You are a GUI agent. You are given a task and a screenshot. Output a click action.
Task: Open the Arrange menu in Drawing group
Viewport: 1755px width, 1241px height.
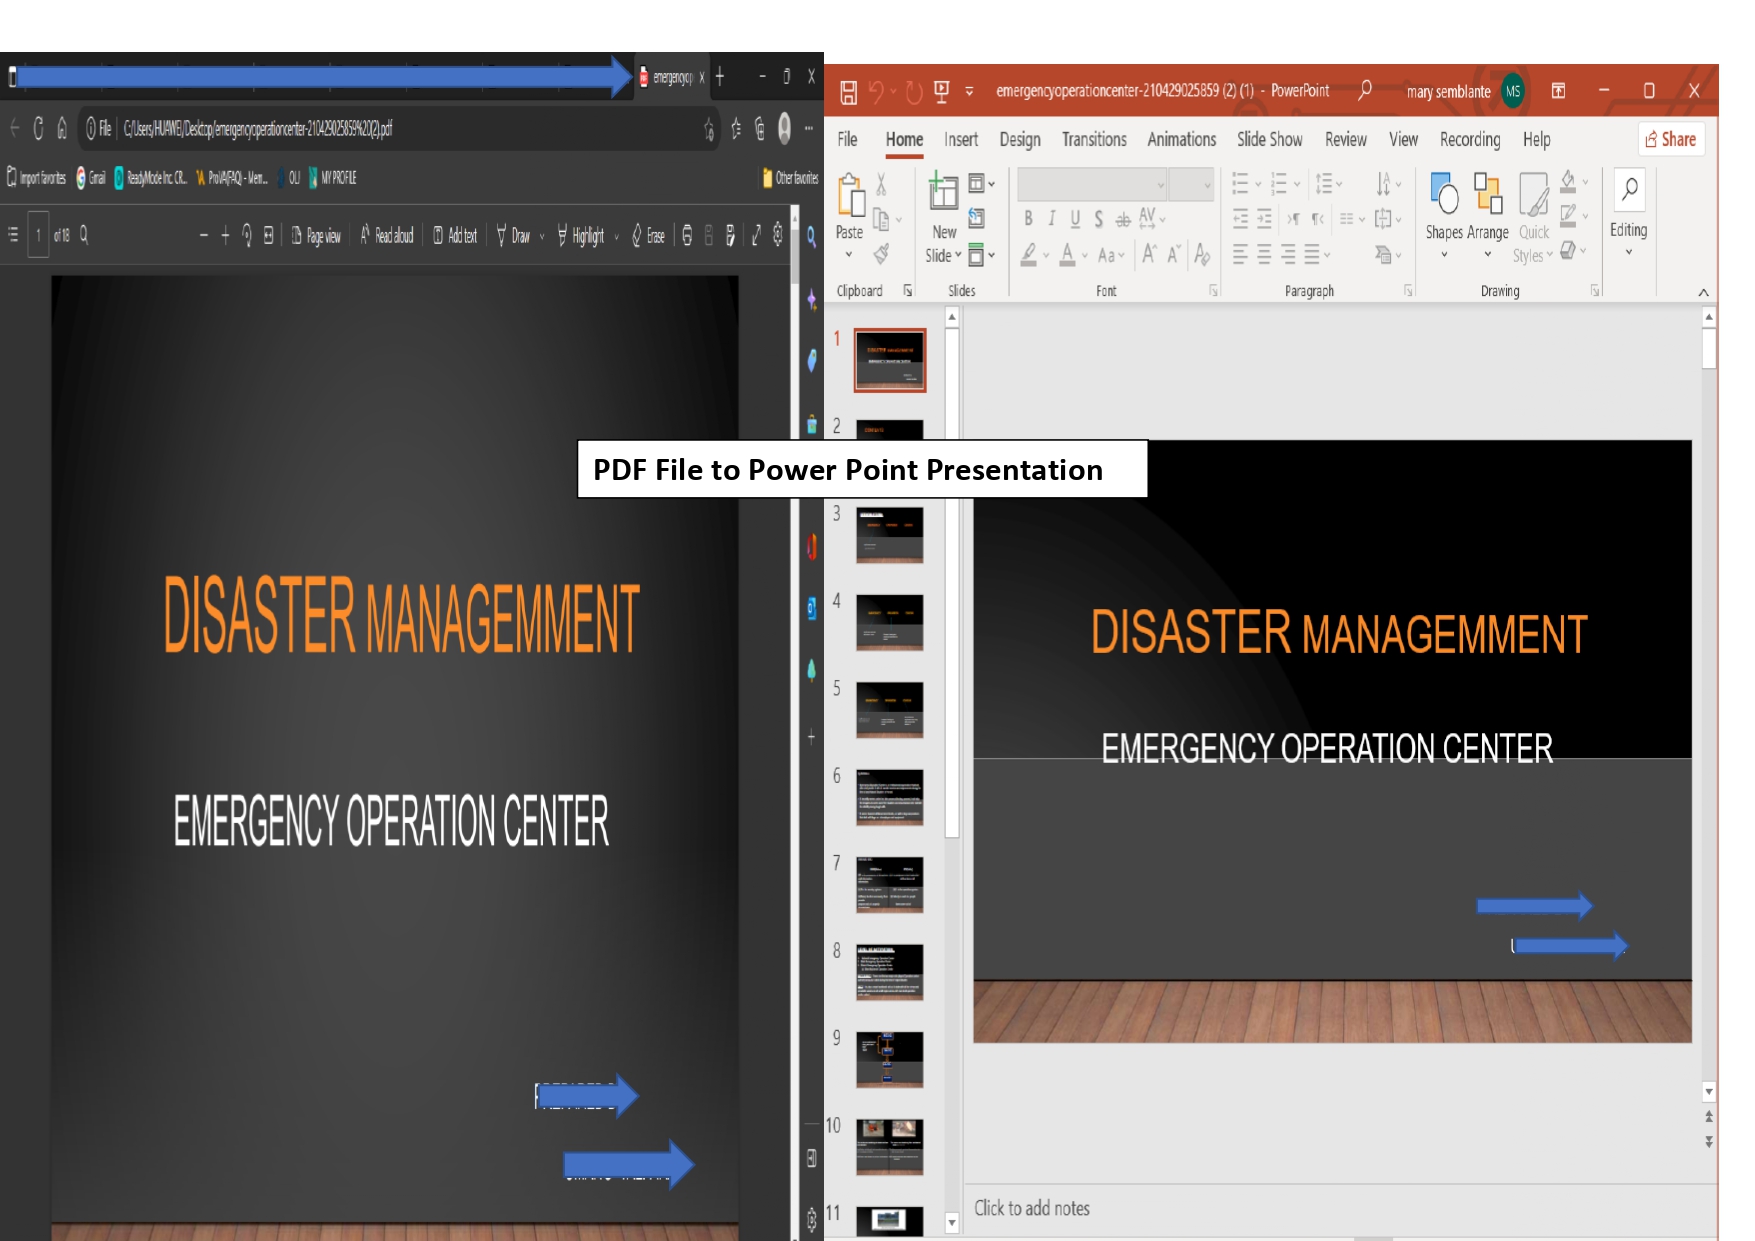coord(1488,217)
